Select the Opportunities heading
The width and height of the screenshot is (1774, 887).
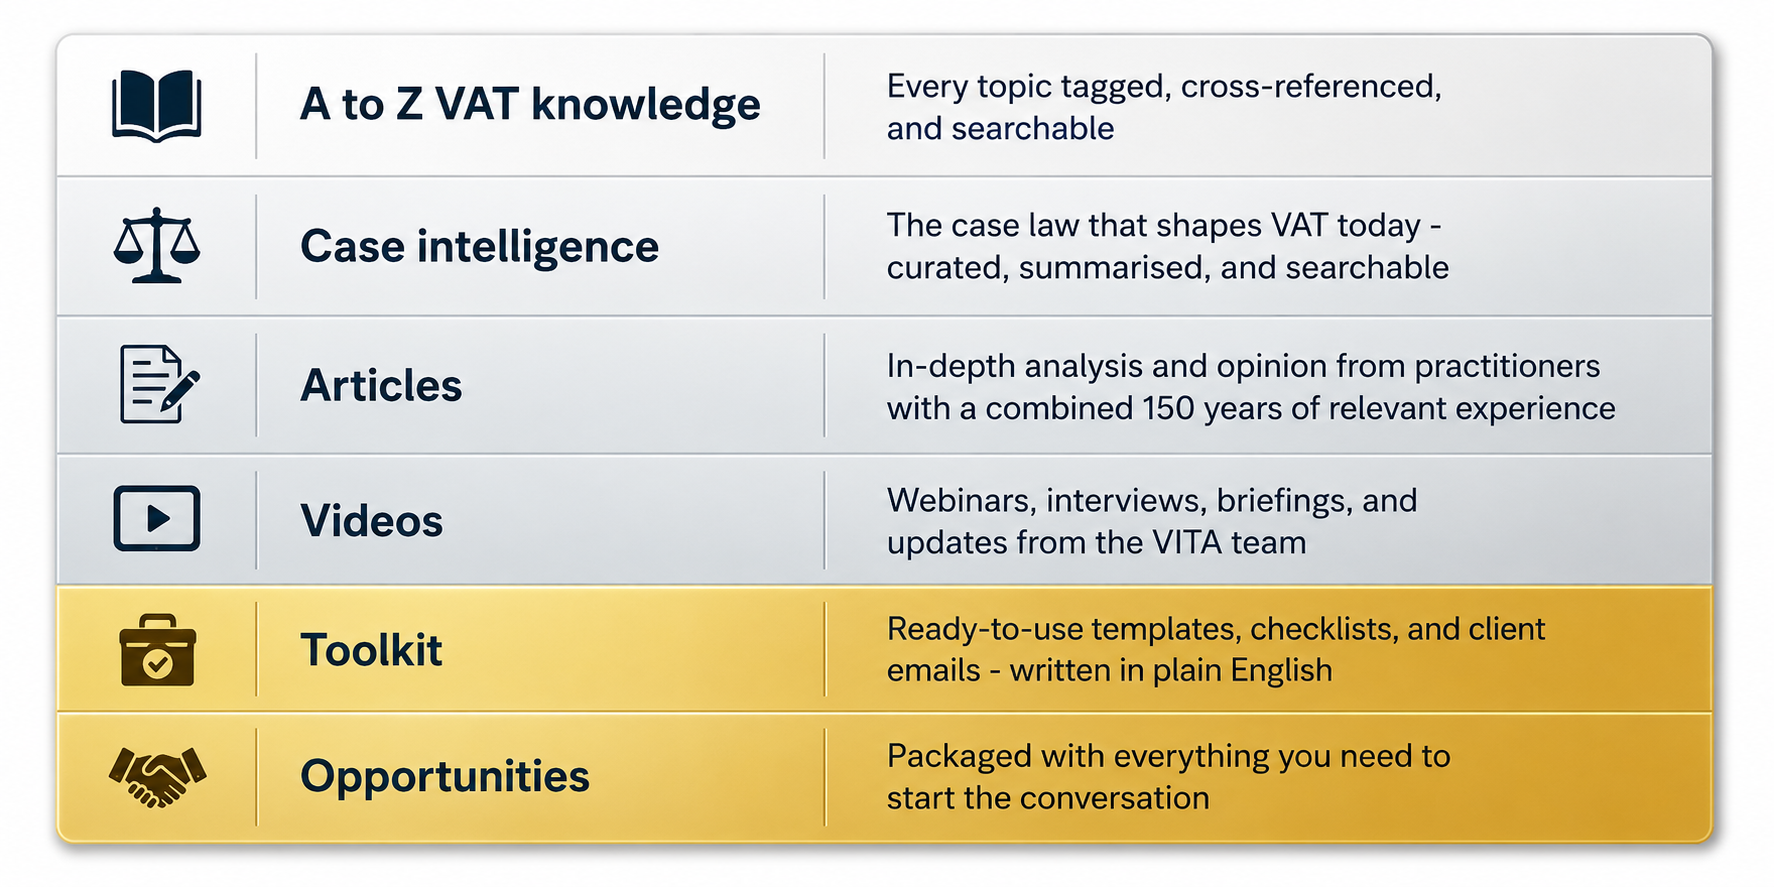pos(445,777)
